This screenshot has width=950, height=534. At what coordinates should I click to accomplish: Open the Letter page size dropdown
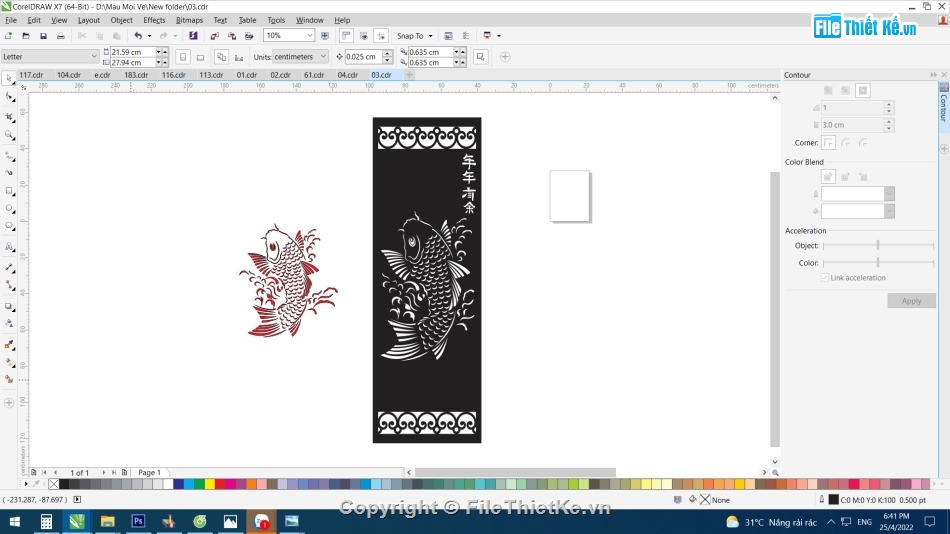(x=94, y=56)
